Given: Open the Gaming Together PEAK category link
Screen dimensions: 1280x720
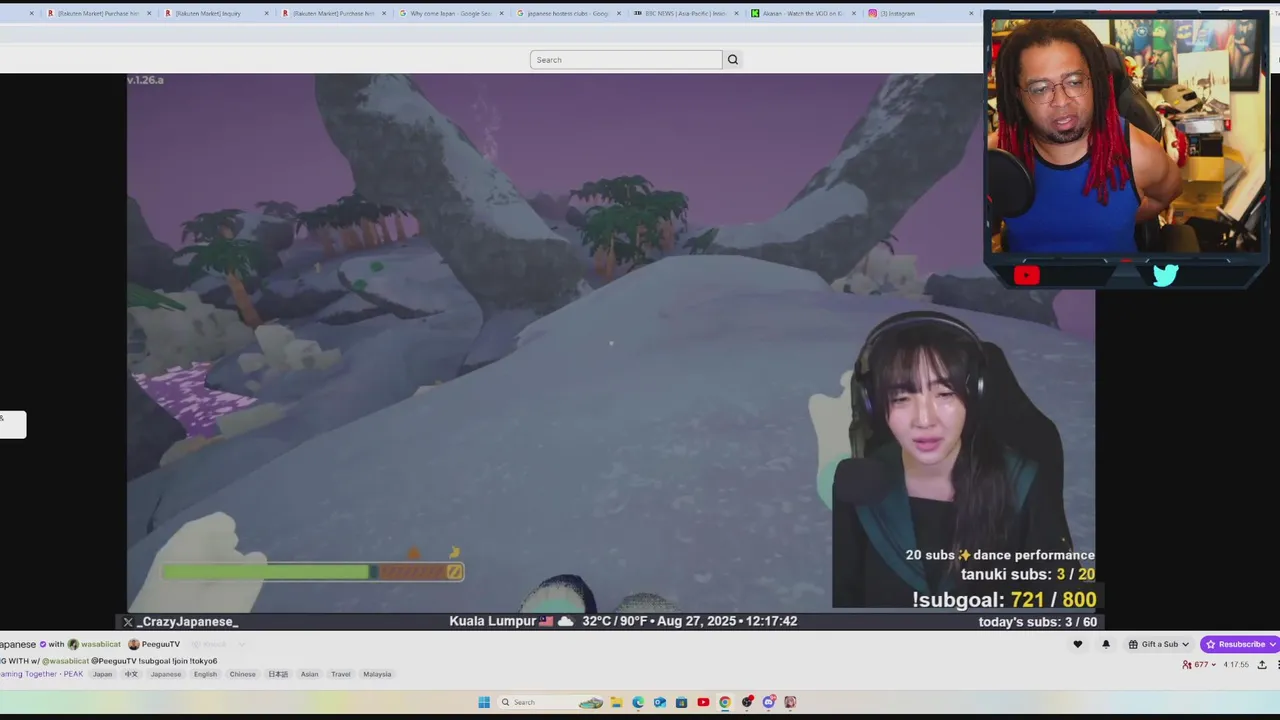Looking at the screenshot, I should [42, 674].
